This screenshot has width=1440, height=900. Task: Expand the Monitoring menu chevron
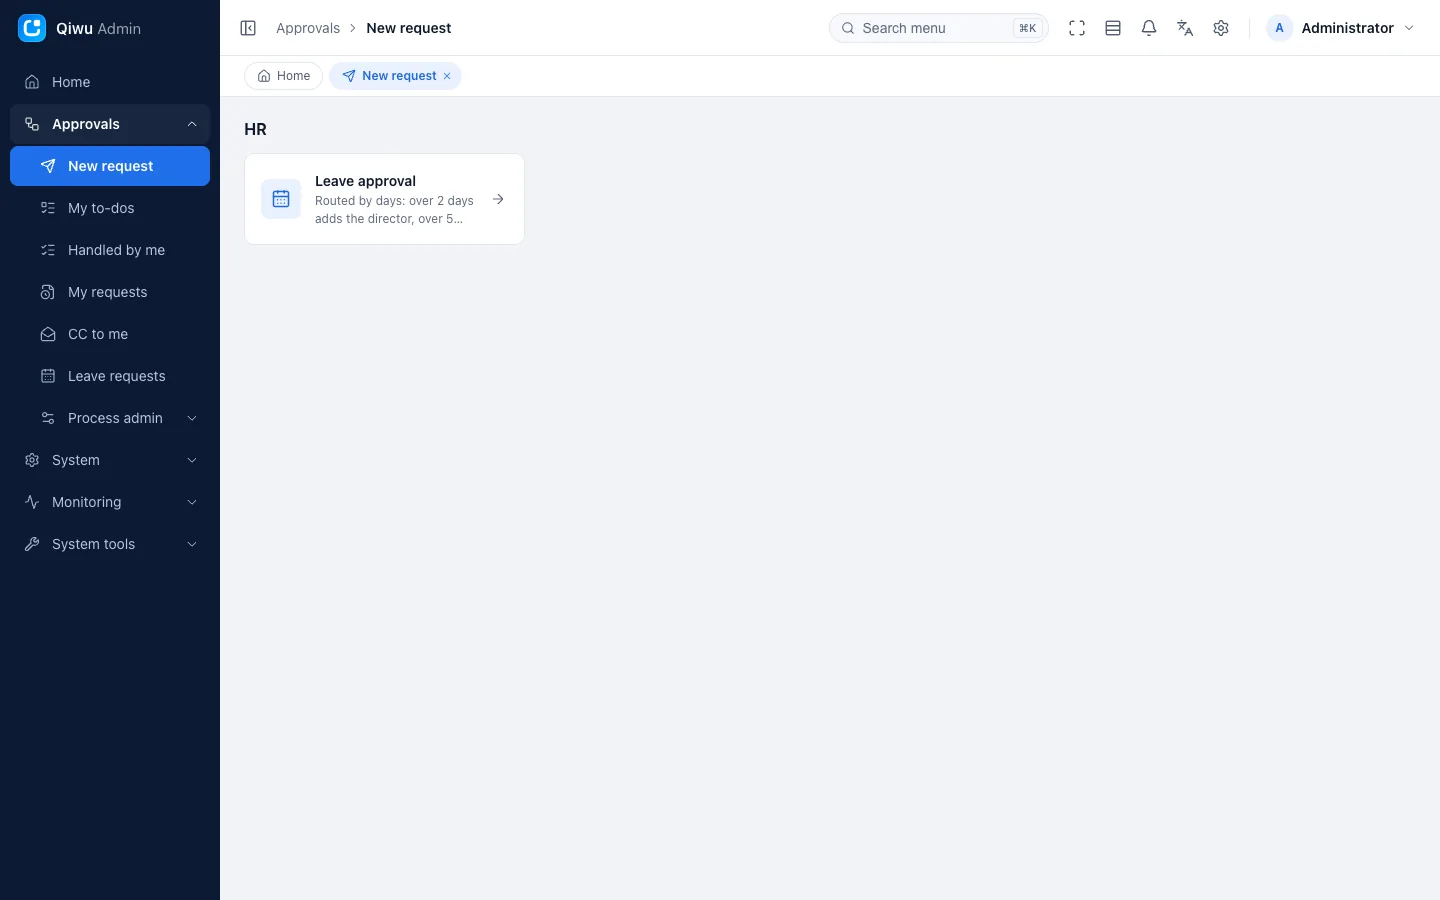pos(192,502)
